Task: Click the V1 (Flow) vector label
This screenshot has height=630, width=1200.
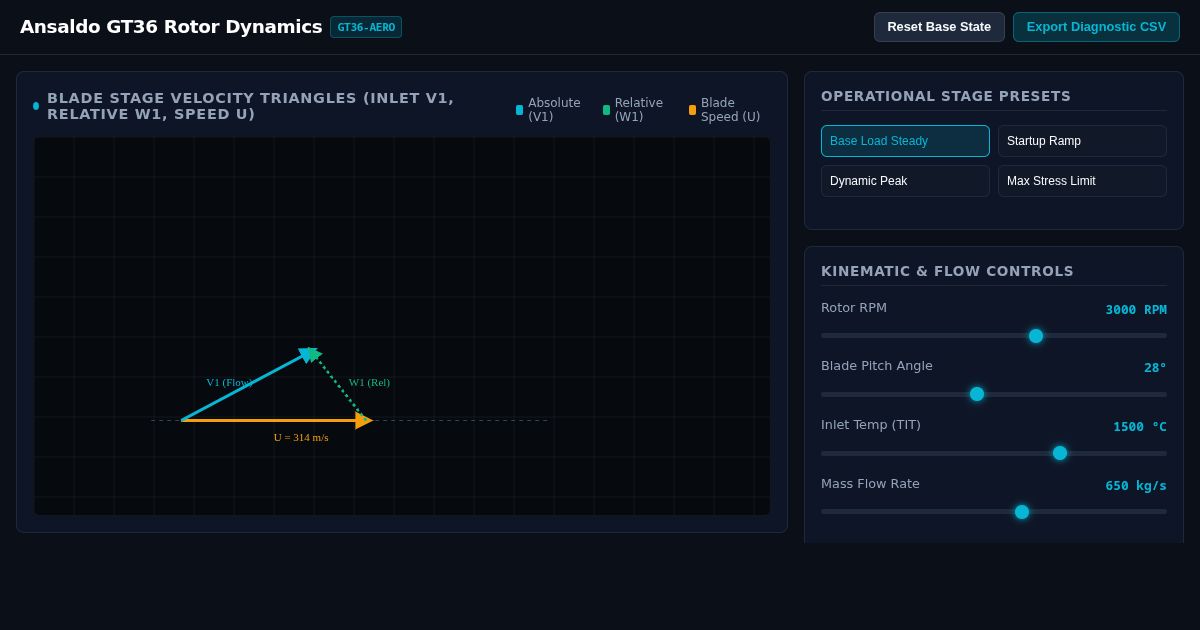Action: (230, 382)
